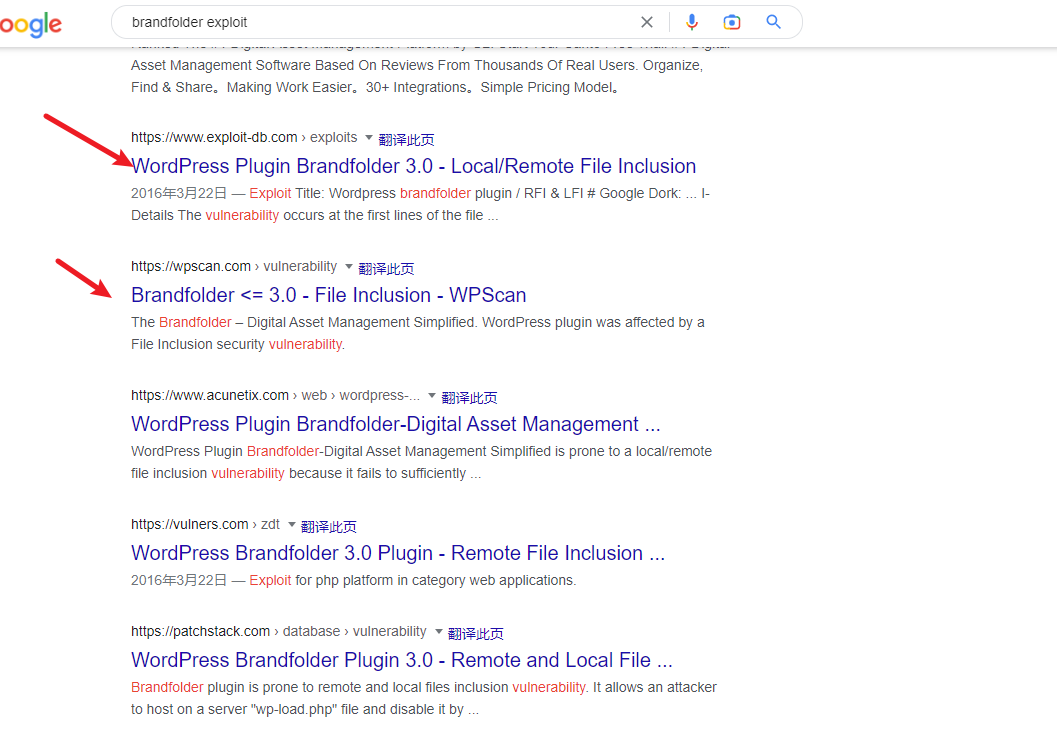Translate the patchstack.com result page
The width and height of the screenshot is (1057, 737).
click(475, 633)
